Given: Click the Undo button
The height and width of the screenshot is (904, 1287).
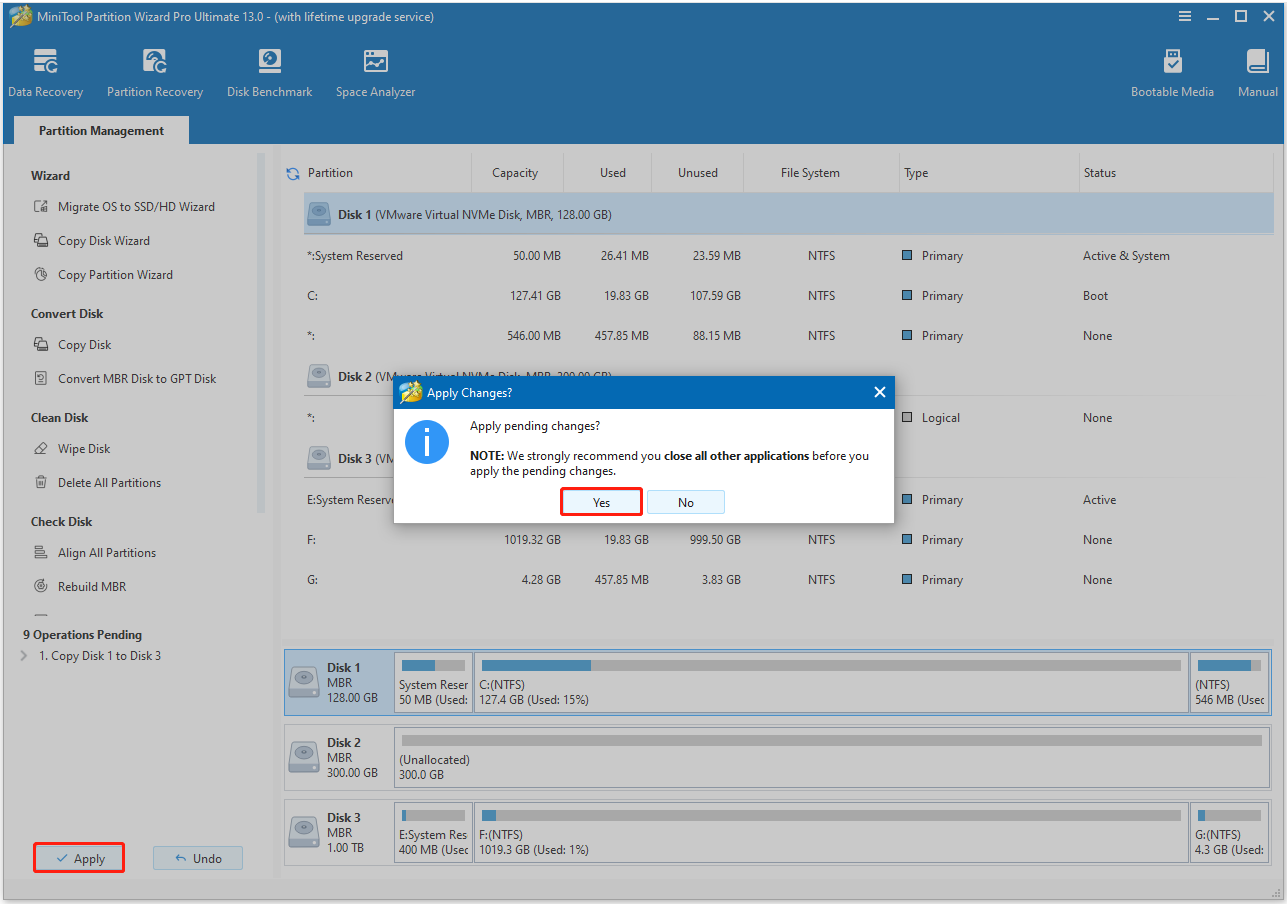Looking at the screenshot, I should [x=197, y=857].
